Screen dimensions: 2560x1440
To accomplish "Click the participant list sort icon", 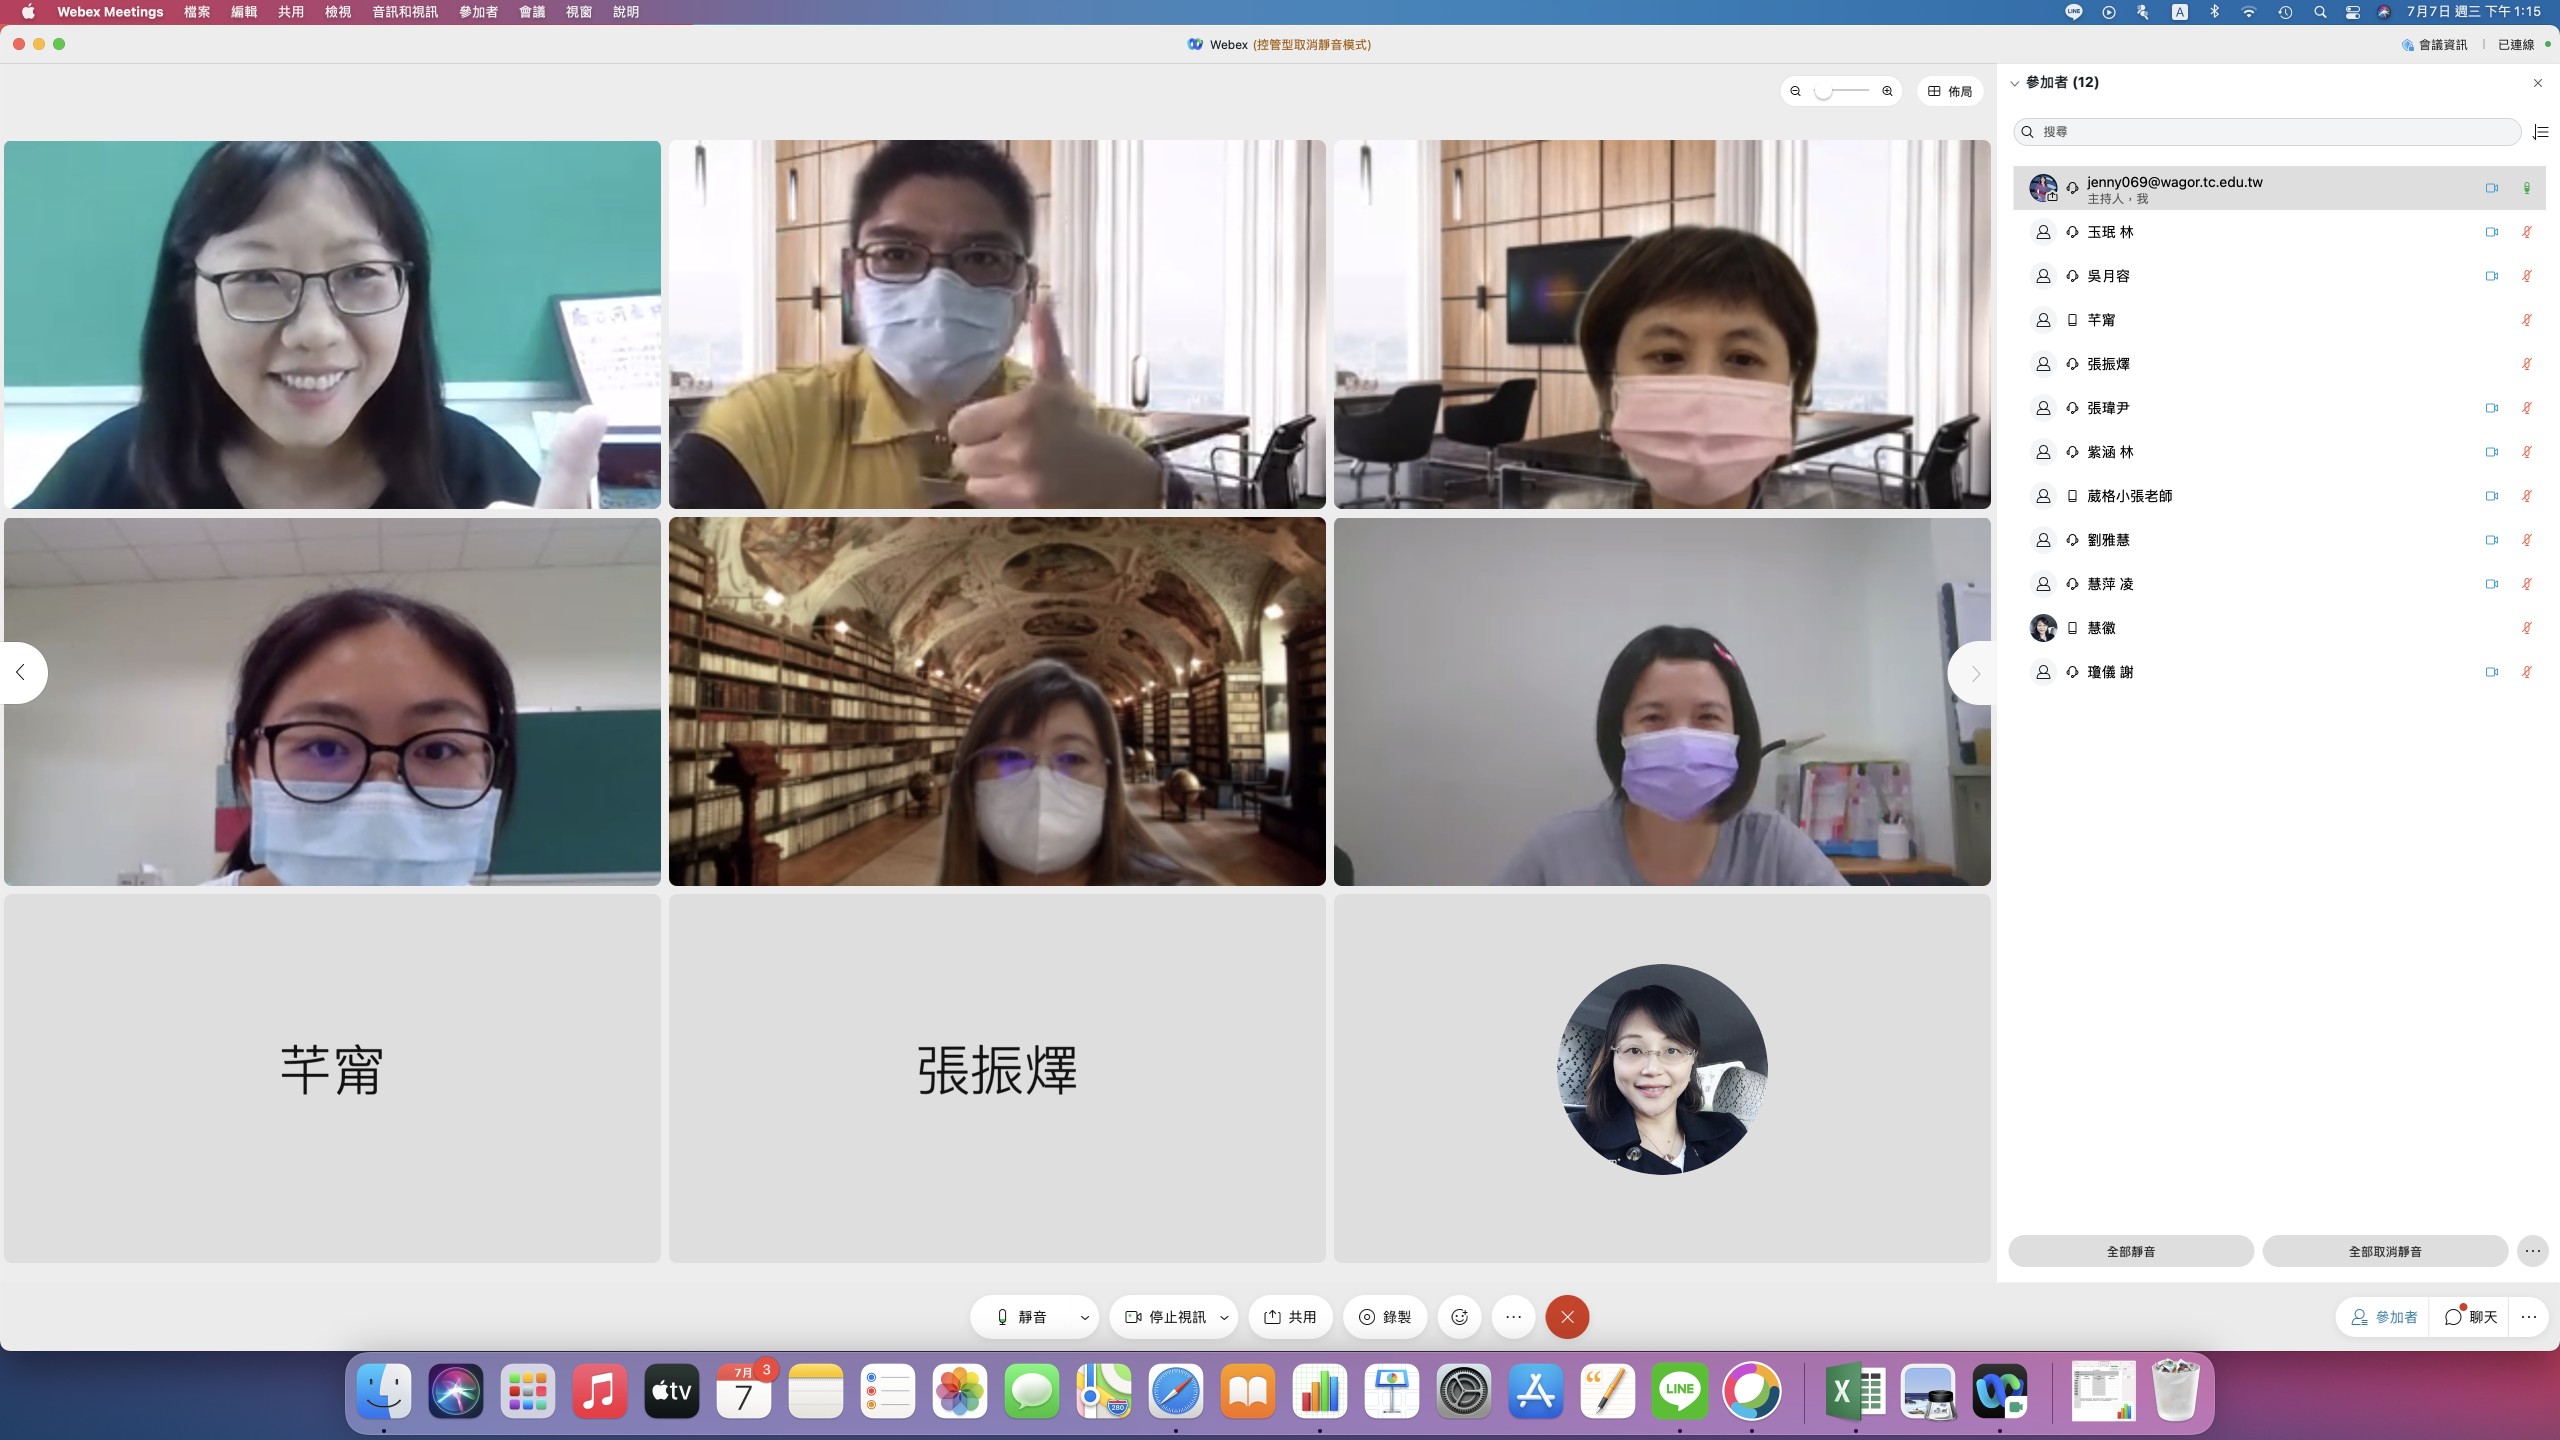I will [x=2541, y=132].
